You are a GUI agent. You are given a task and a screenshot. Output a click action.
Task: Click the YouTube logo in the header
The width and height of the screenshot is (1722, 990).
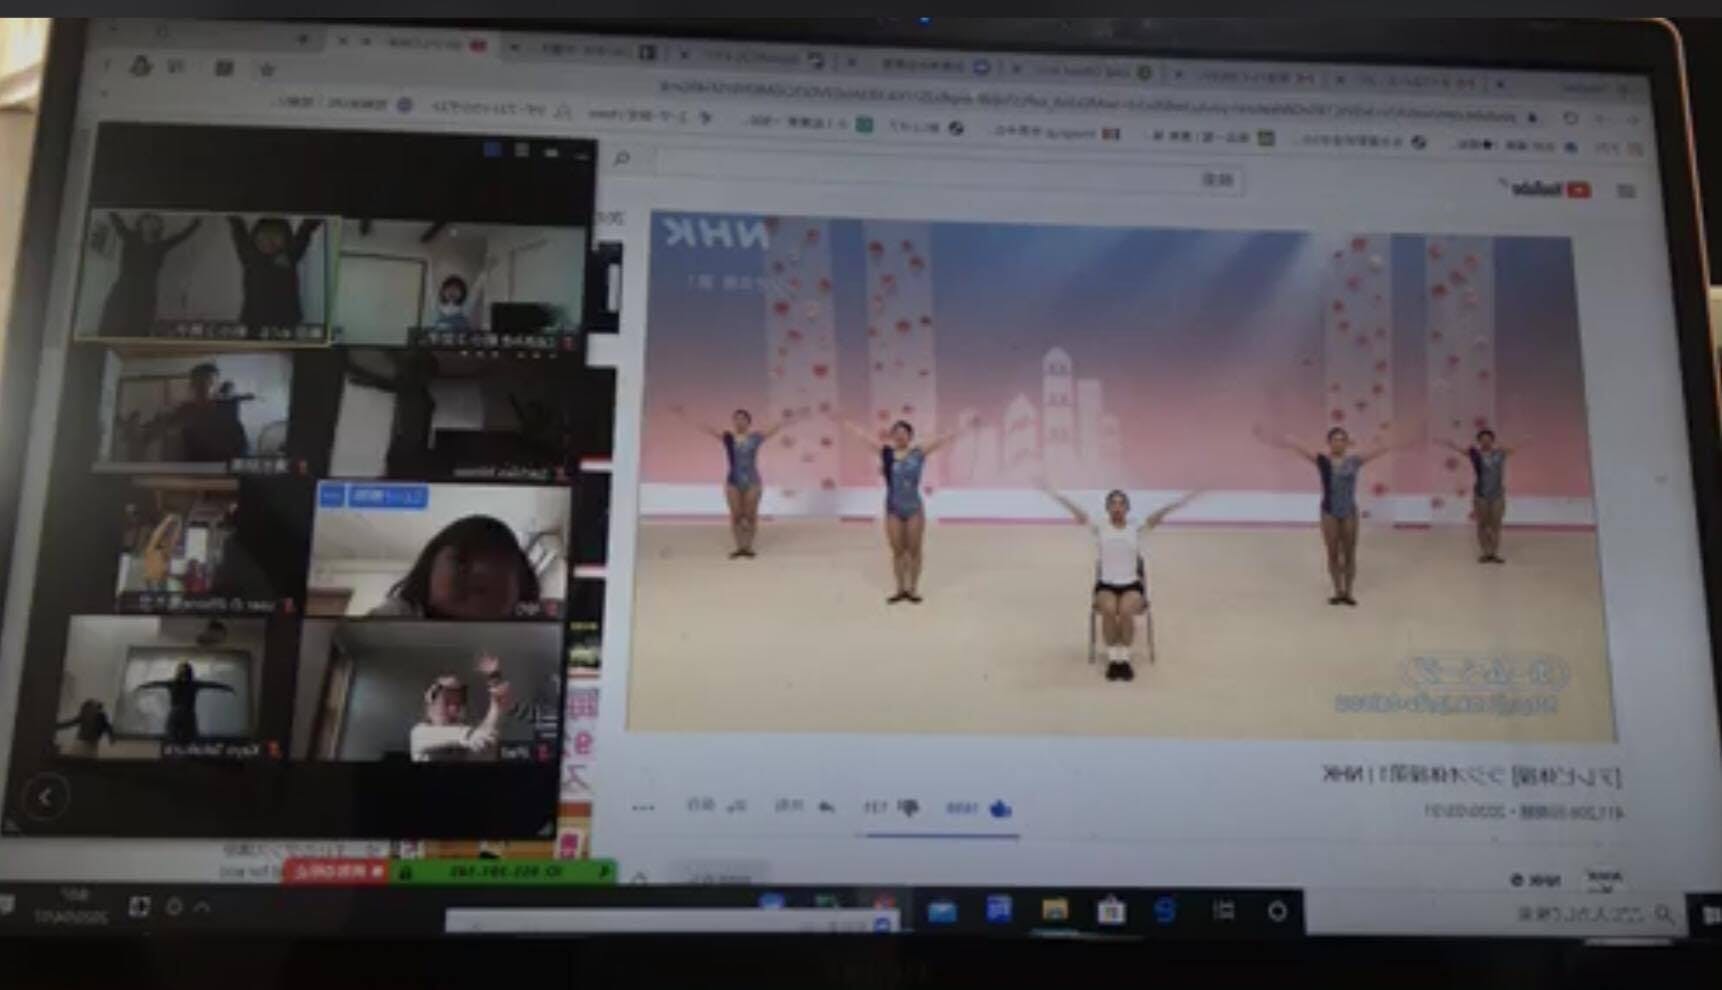1544,189
